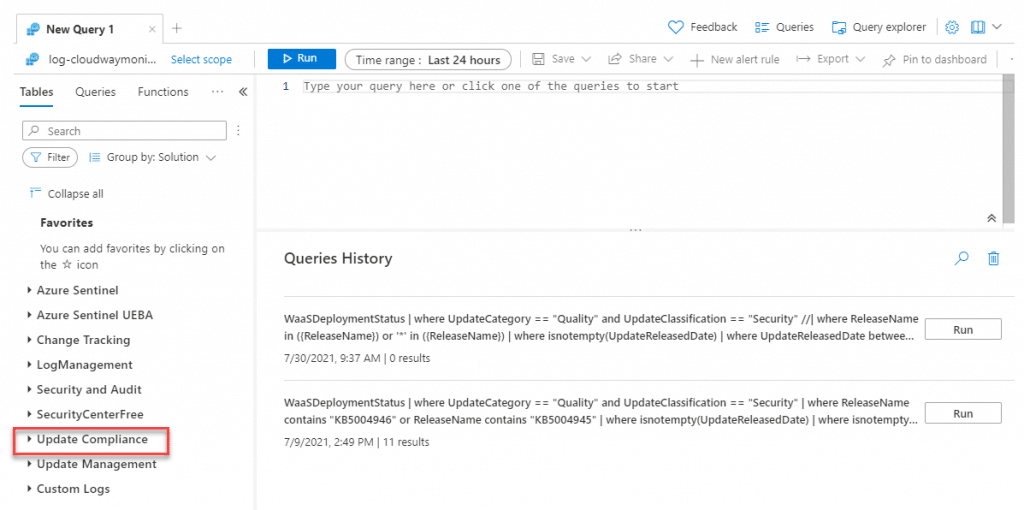Open the documentation book icon
The height and width of the screenshot is (510, 1024).
977,27
